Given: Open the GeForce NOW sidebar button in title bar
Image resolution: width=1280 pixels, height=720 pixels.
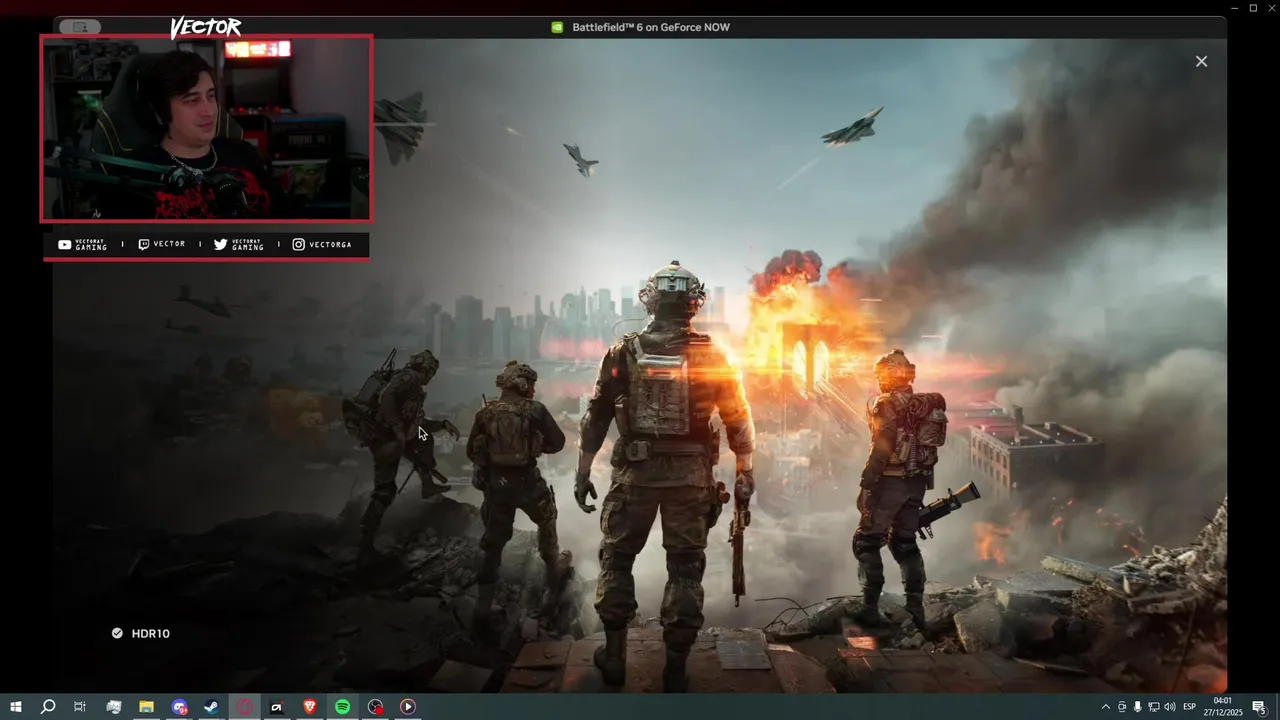Looking at the screenshot, I should pos(80,27).
